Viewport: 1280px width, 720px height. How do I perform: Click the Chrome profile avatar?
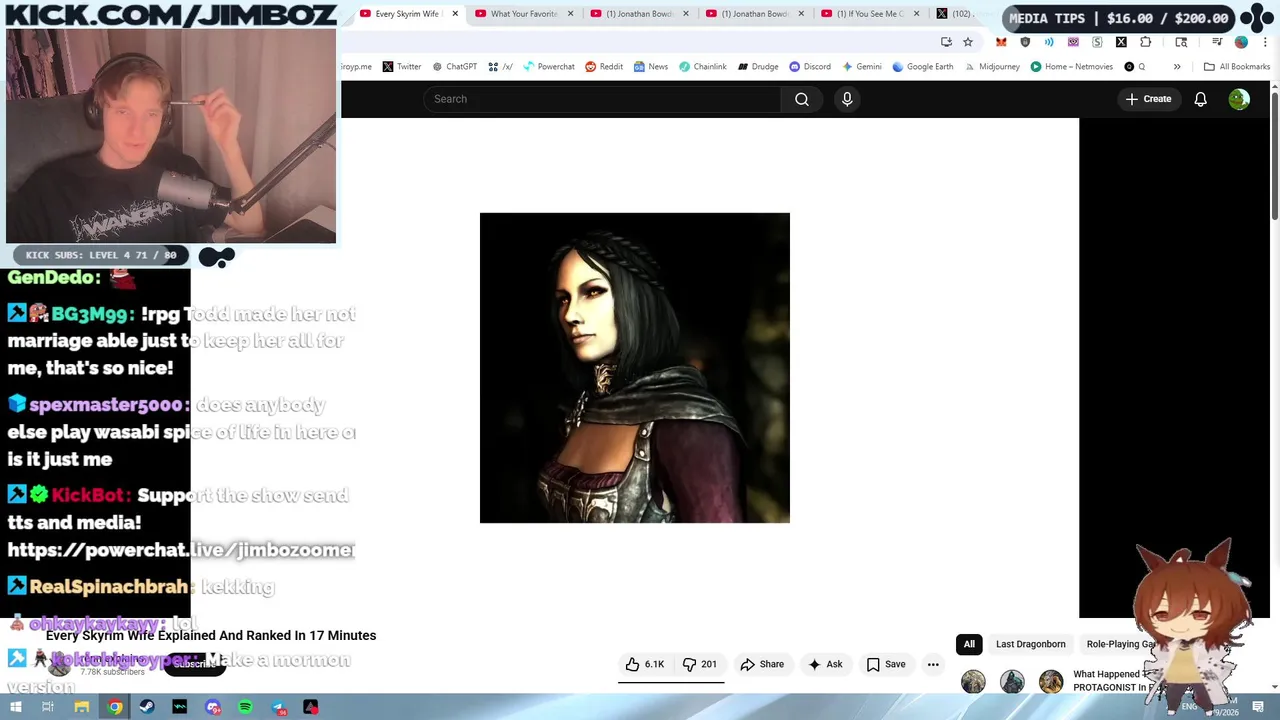(x=1241, y=42)
